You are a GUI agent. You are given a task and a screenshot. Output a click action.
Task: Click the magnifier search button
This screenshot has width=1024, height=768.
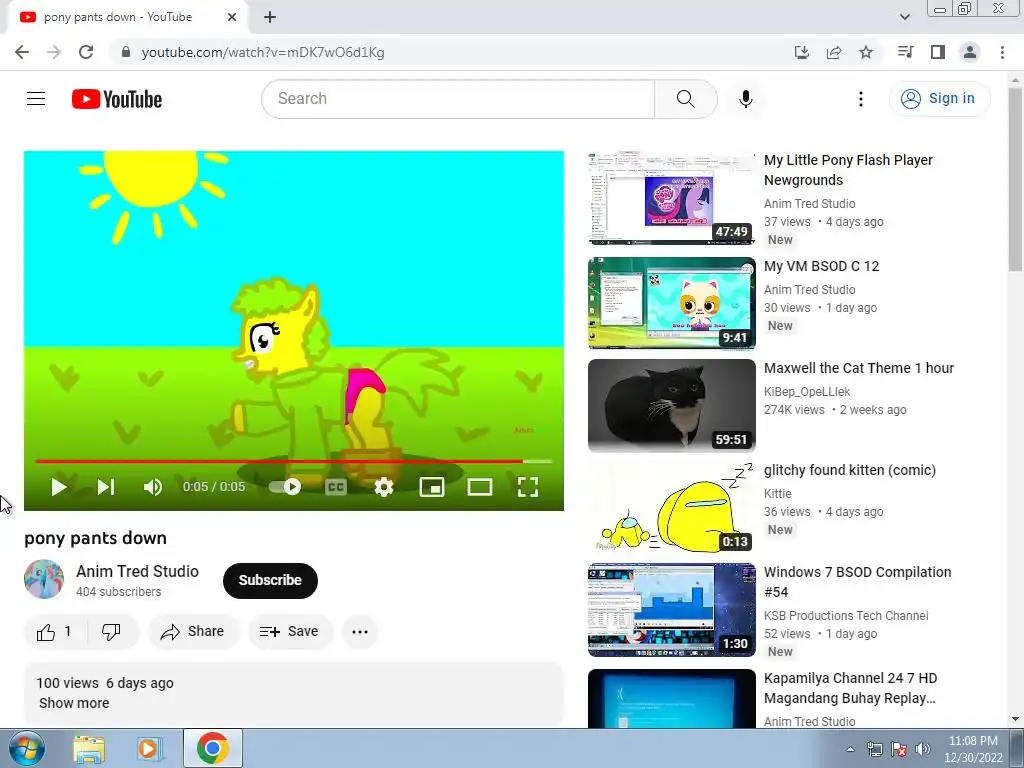686,99
